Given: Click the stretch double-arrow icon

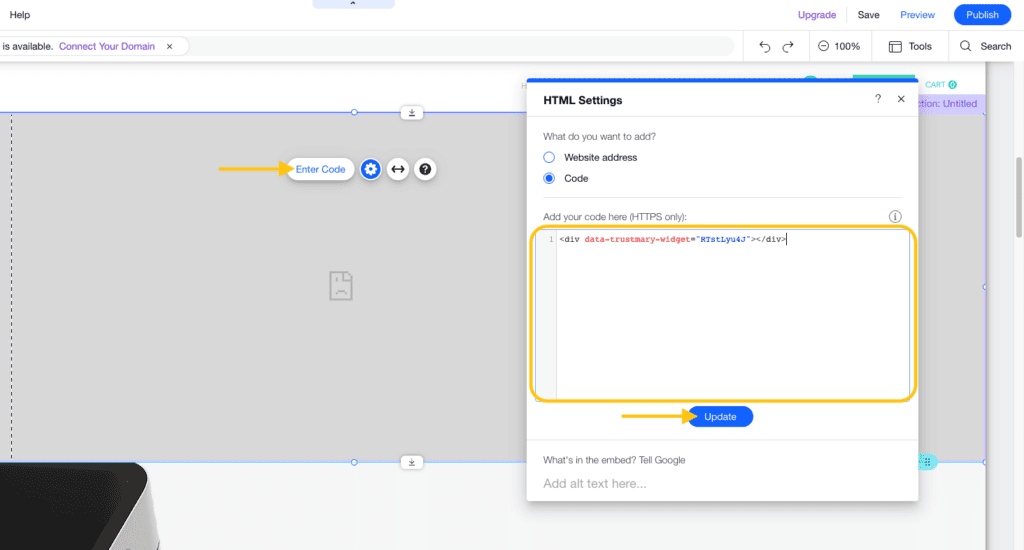Looking at the screenshot, I should coord(398,169).
